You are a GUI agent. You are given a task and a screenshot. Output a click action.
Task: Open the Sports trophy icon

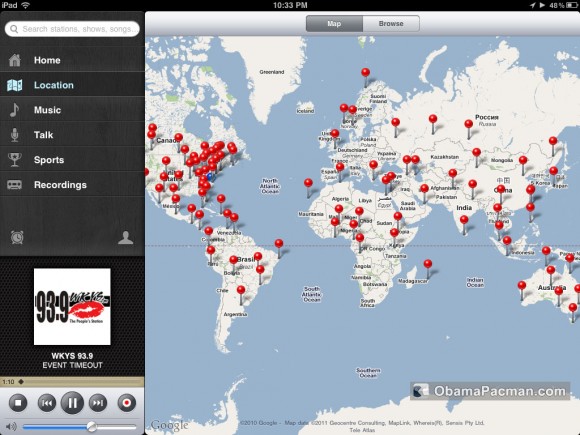[14, 160]
